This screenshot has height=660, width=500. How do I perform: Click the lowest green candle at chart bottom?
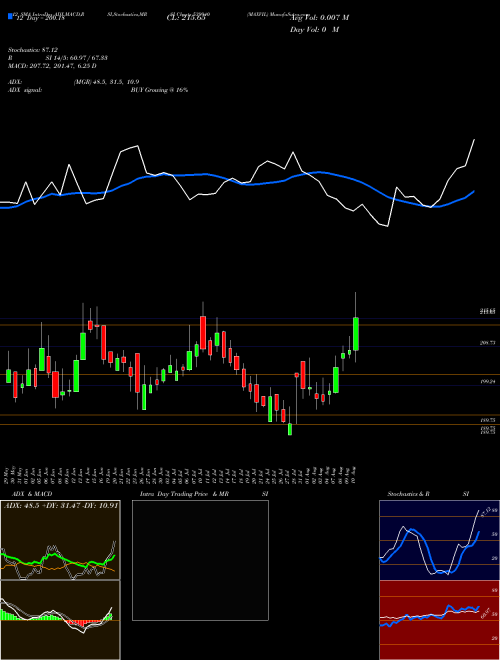click(x=290, y=429)
